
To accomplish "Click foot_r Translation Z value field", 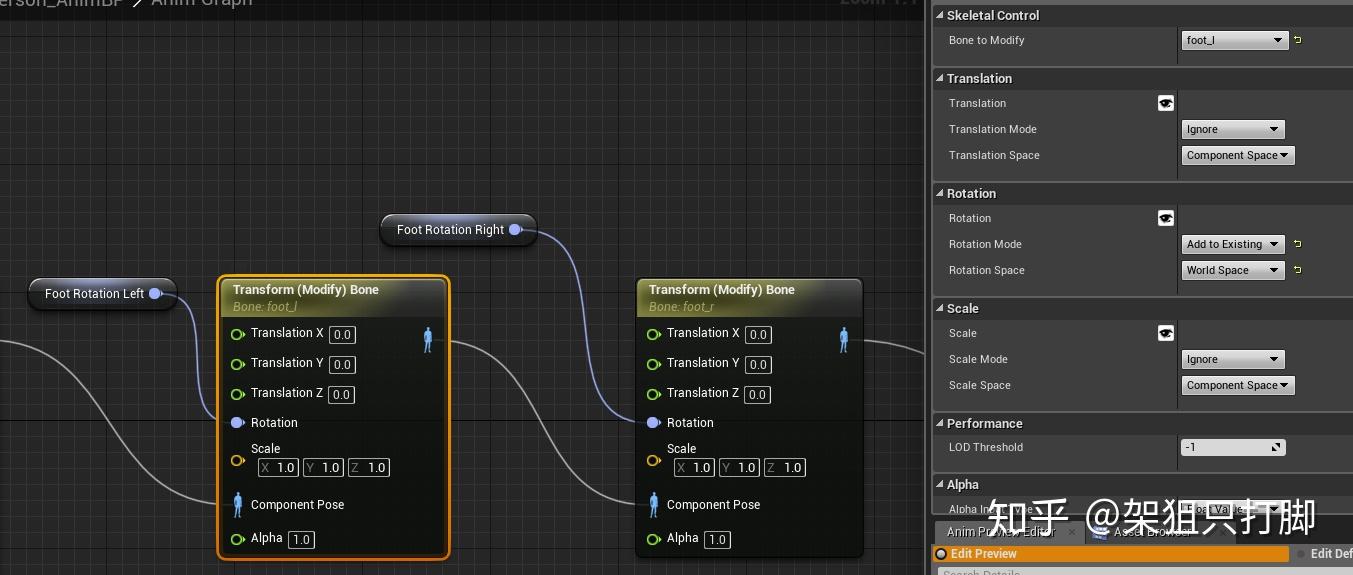I will click(758, 395).
